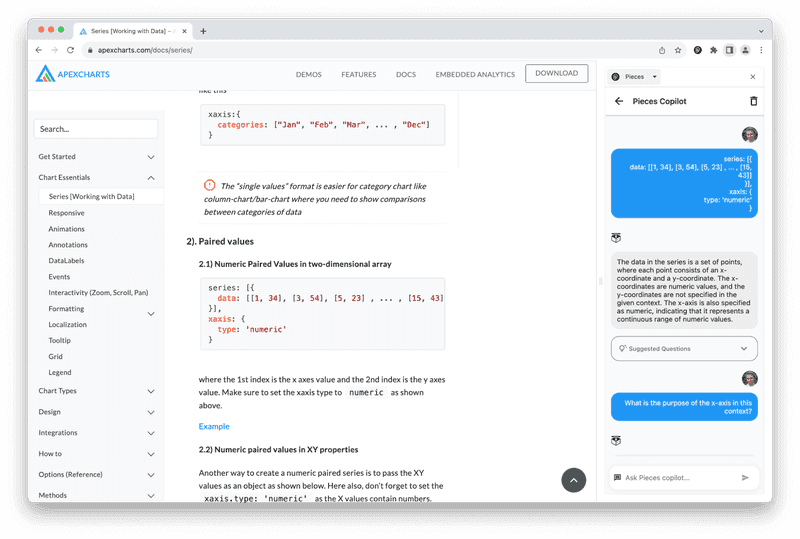The image size is (800, 539).
Task: Open the Grid docs page
Action: pos(56,356)
